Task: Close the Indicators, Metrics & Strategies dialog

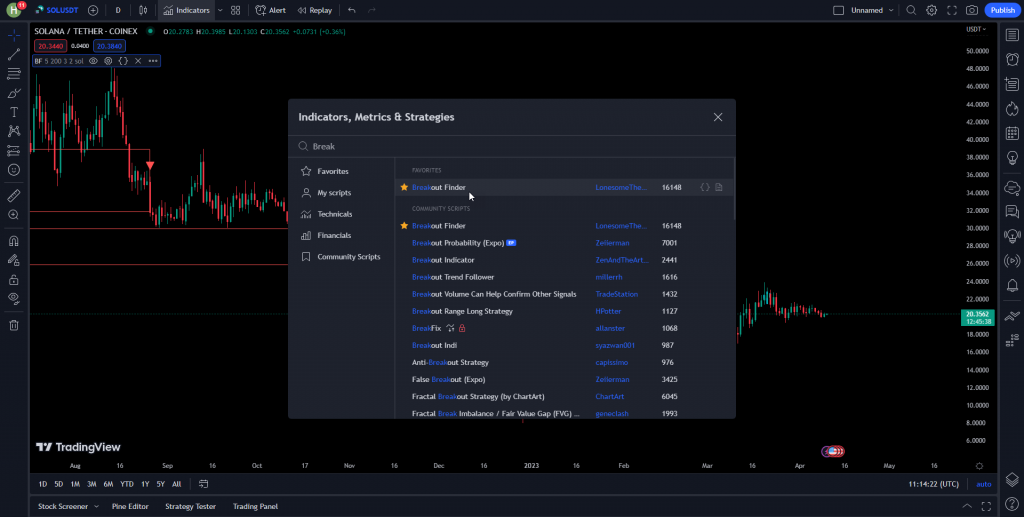Action: [718, 117]
